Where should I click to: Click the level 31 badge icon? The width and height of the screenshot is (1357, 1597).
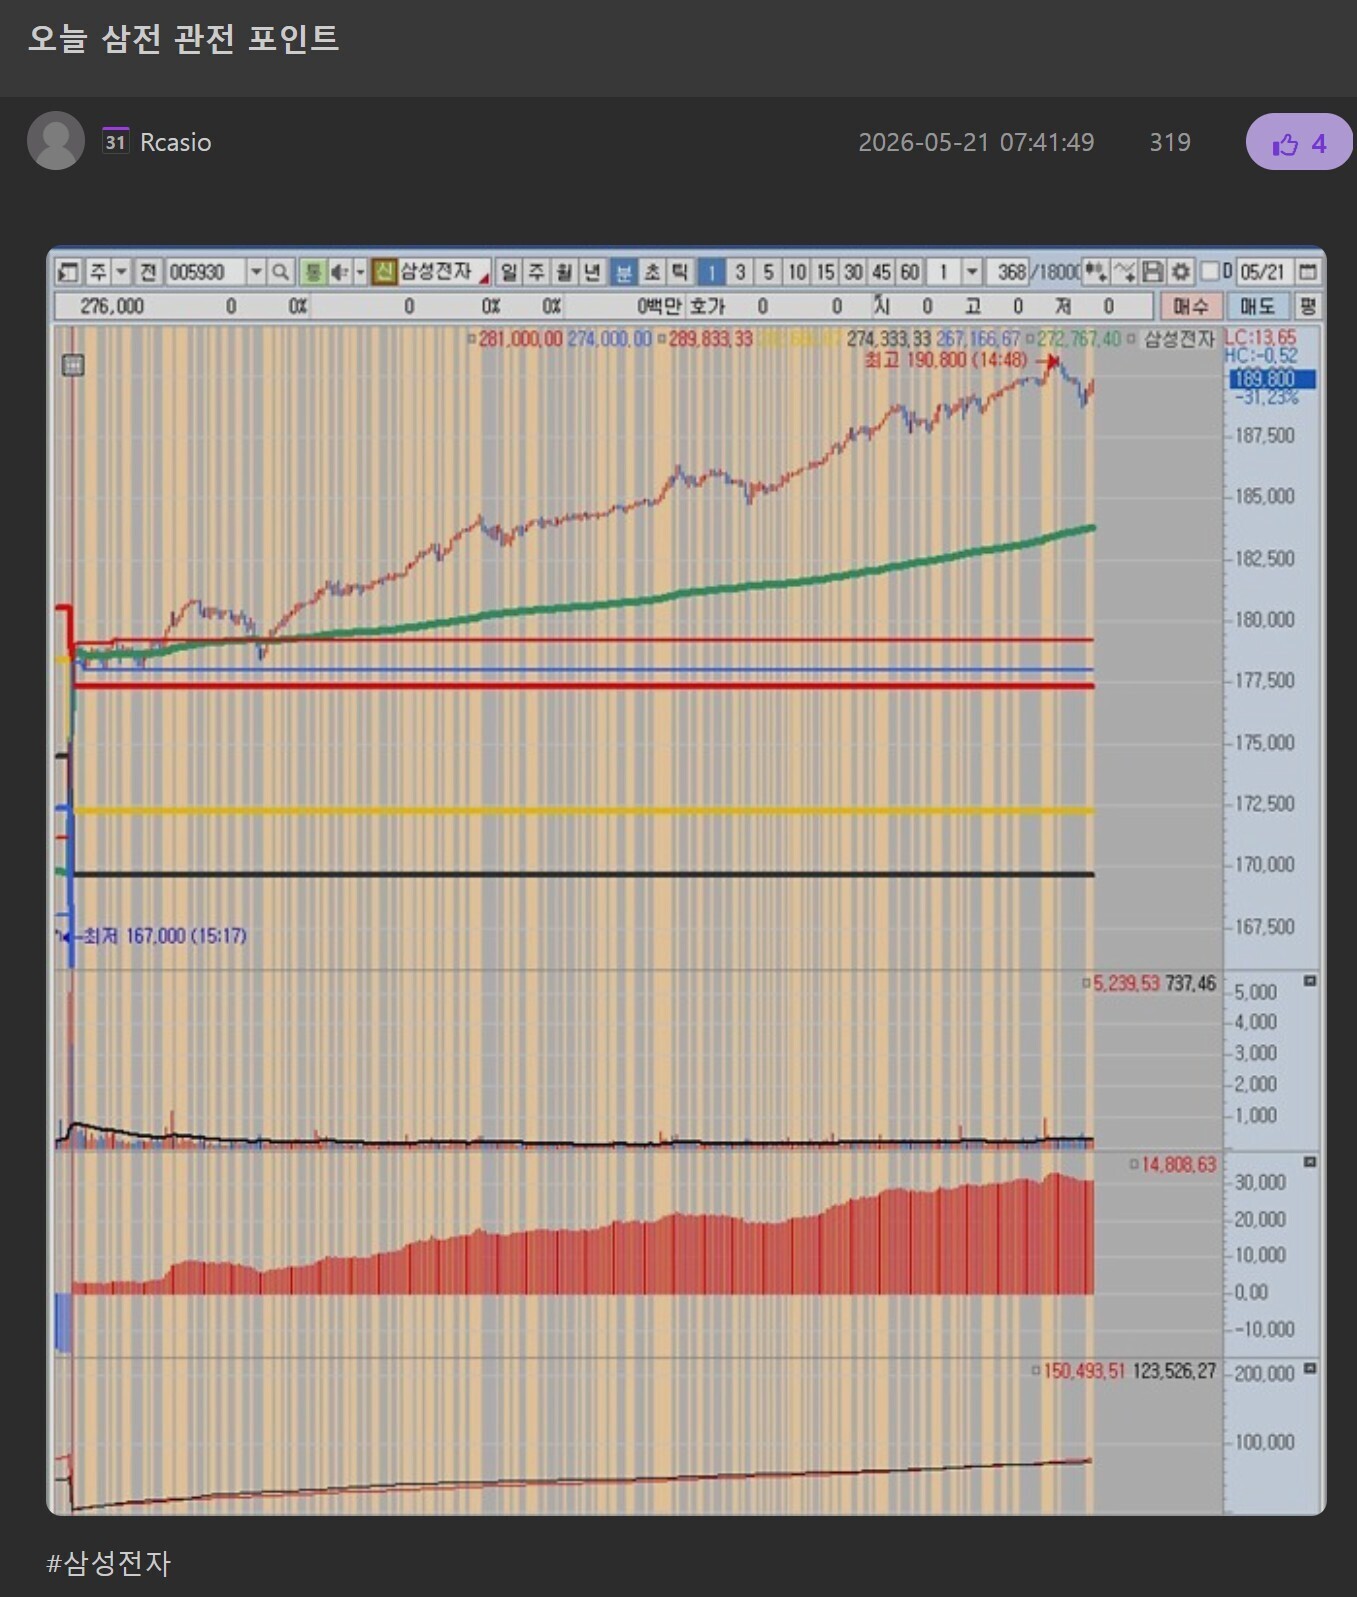pyautogui.click(x=116, y=141)
